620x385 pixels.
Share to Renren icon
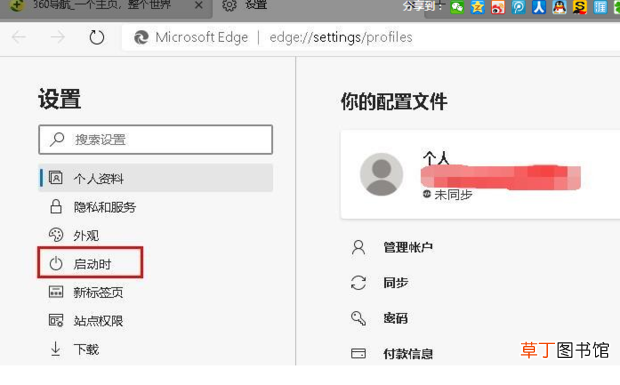pyautogui.click(x=539, y=7)
